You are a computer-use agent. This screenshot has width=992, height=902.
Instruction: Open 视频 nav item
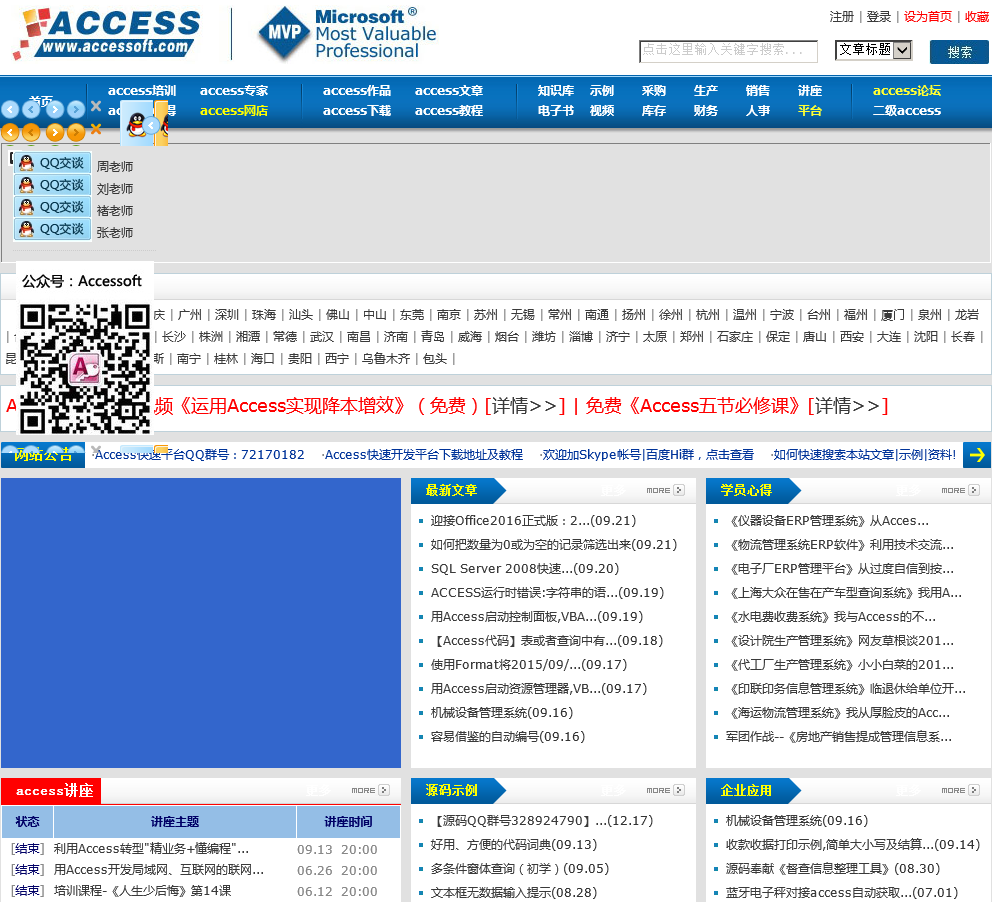[602, 111]
